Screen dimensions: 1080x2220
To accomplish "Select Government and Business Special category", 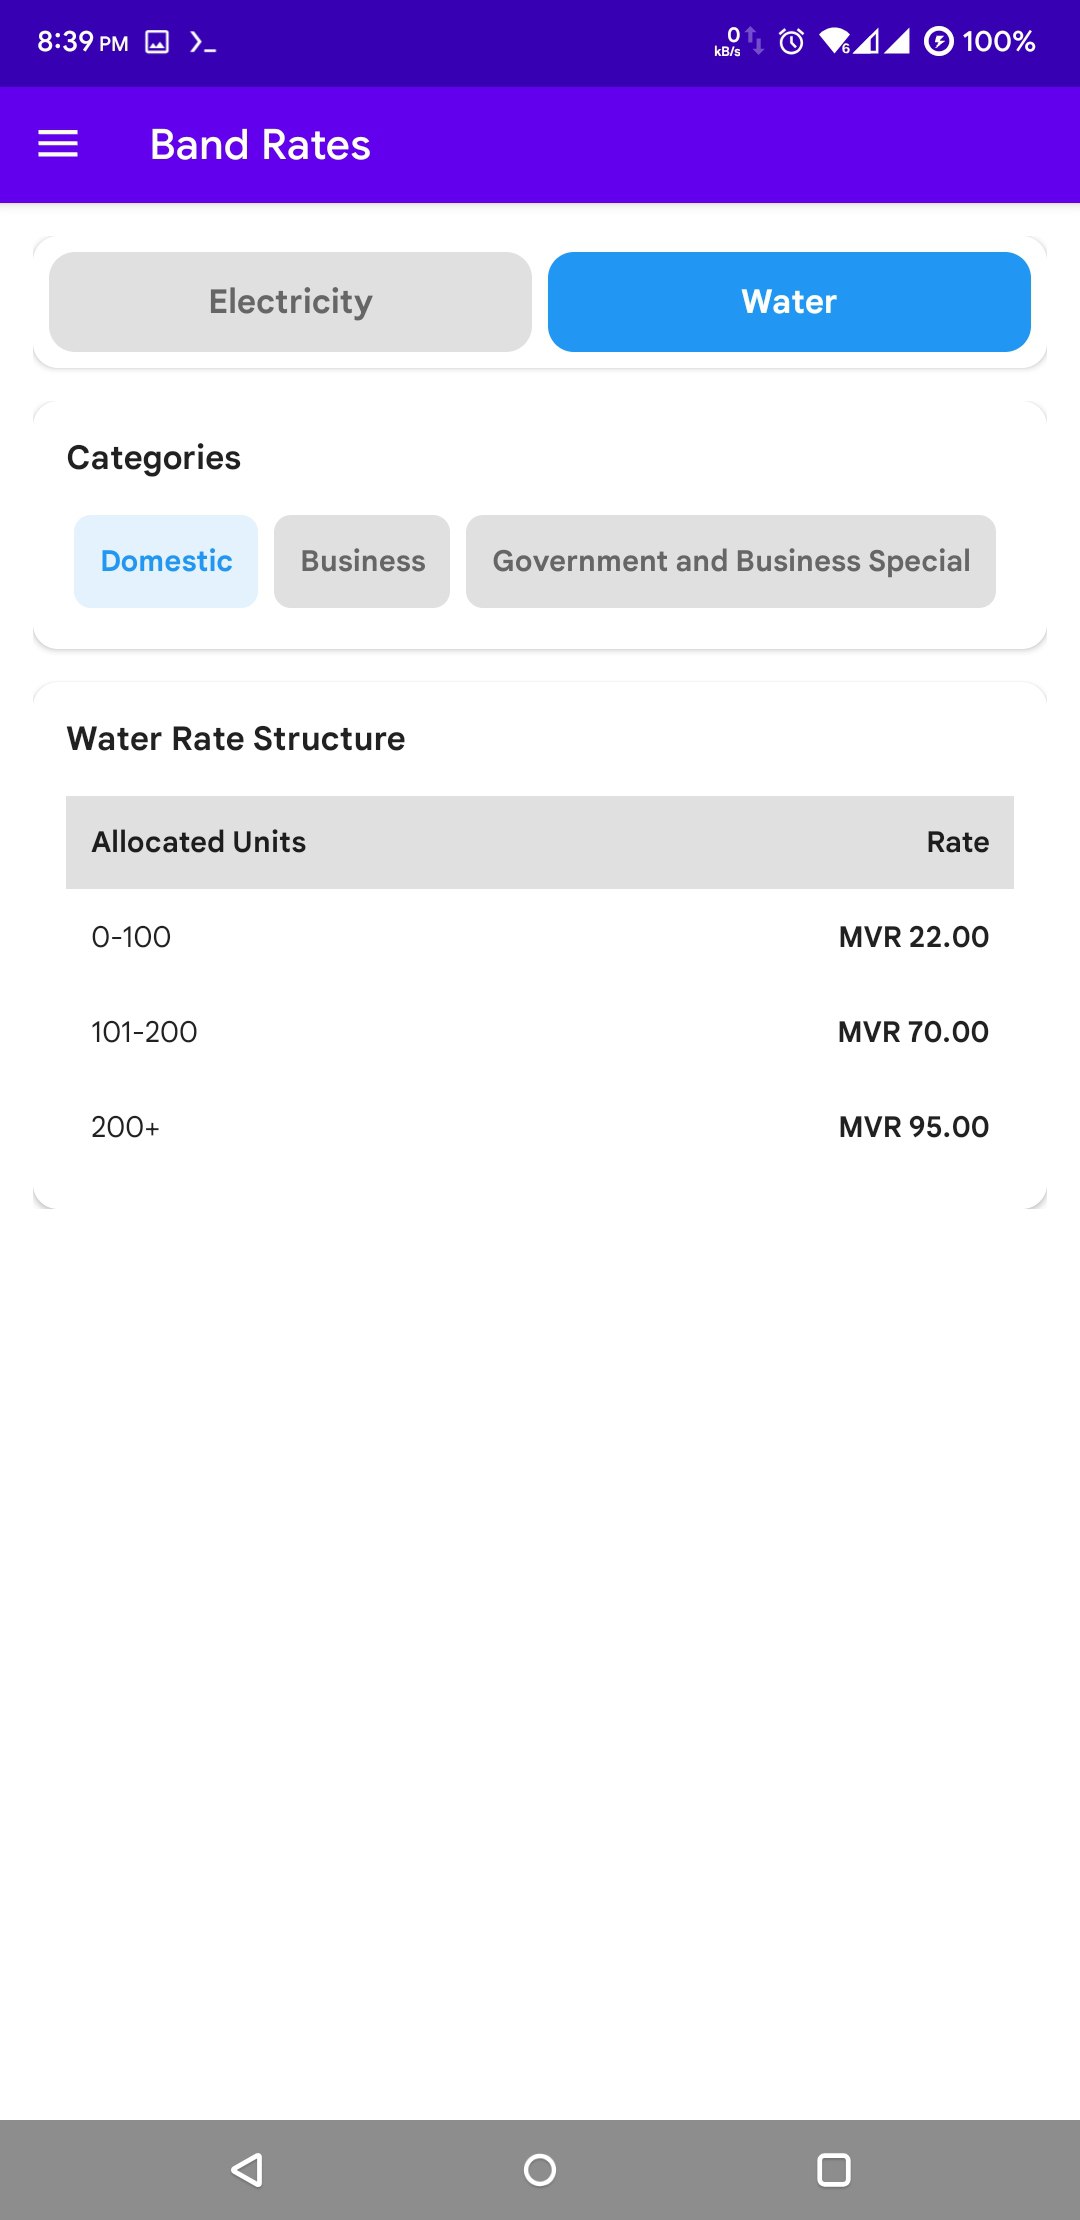I will pyautogui.click(x=731, y=561).
